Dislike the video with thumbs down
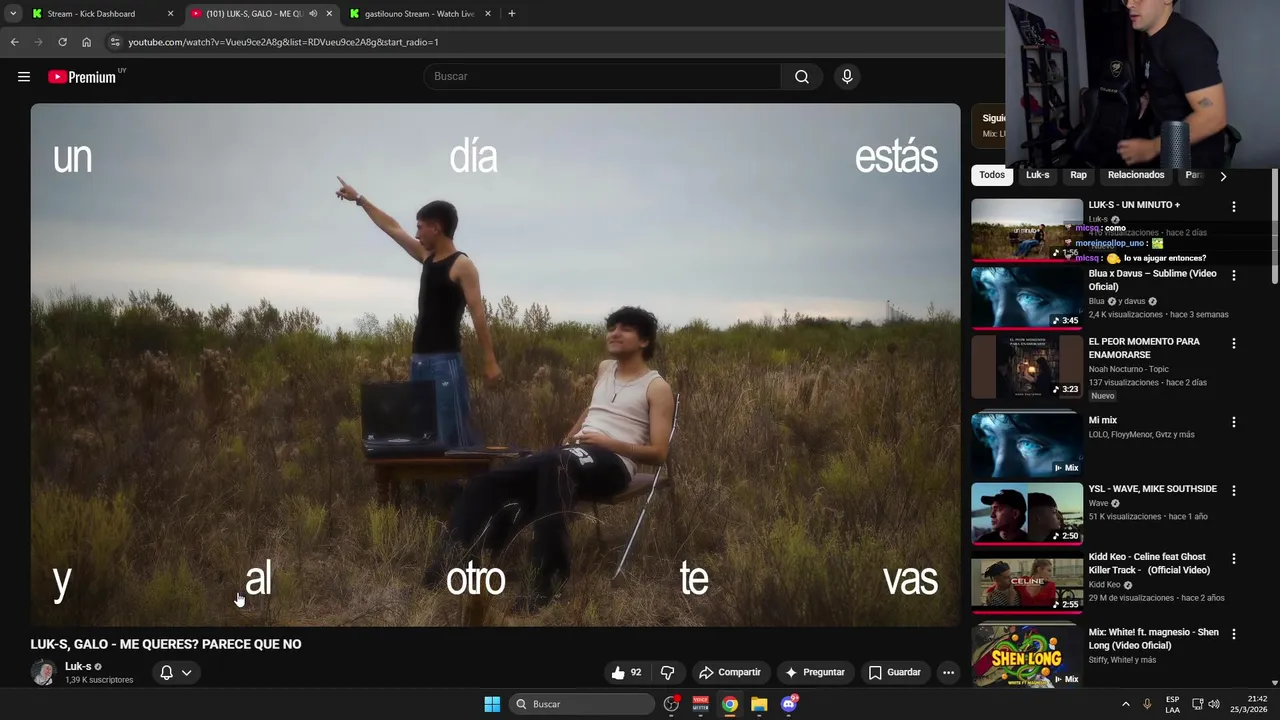 point(668,673)
